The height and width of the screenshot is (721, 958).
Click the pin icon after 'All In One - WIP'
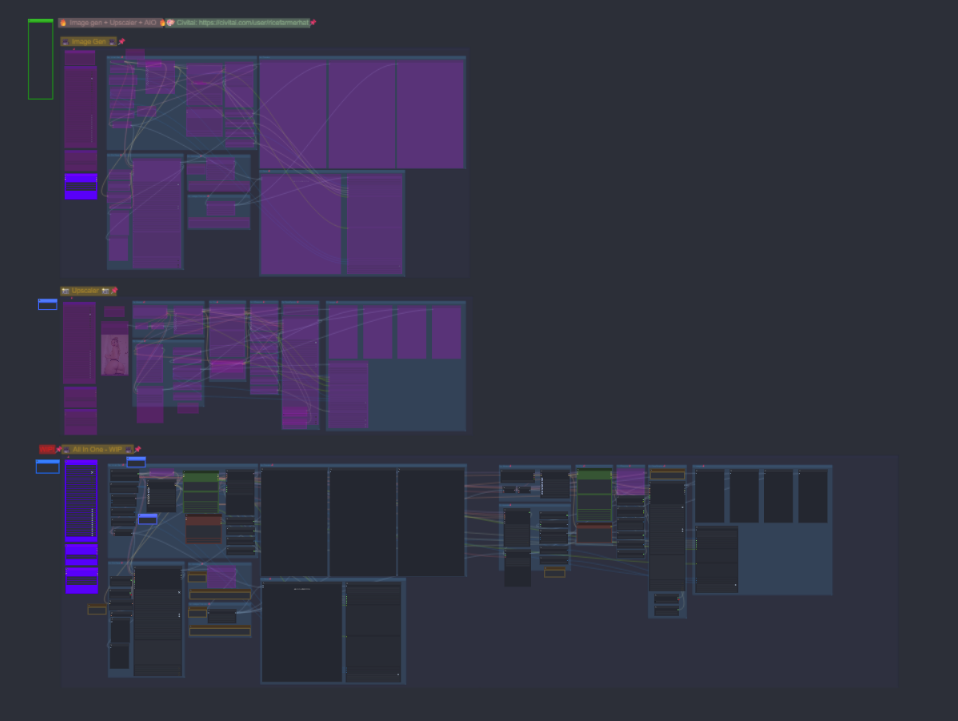coord(137,449)
